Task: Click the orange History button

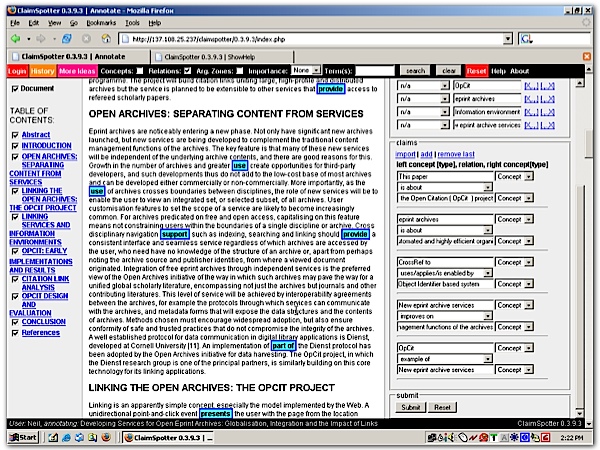Action: 42,71
